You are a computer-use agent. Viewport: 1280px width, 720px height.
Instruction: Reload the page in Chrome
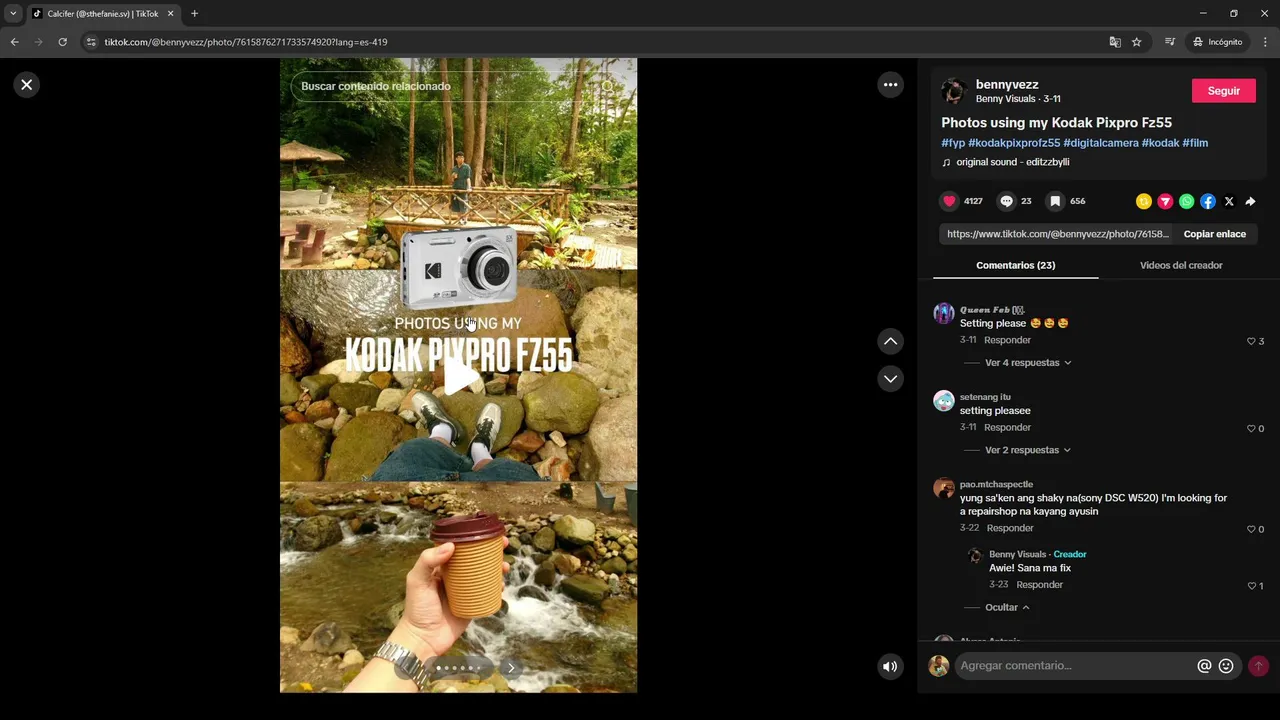pyautogui.click(x=62, y=42)
